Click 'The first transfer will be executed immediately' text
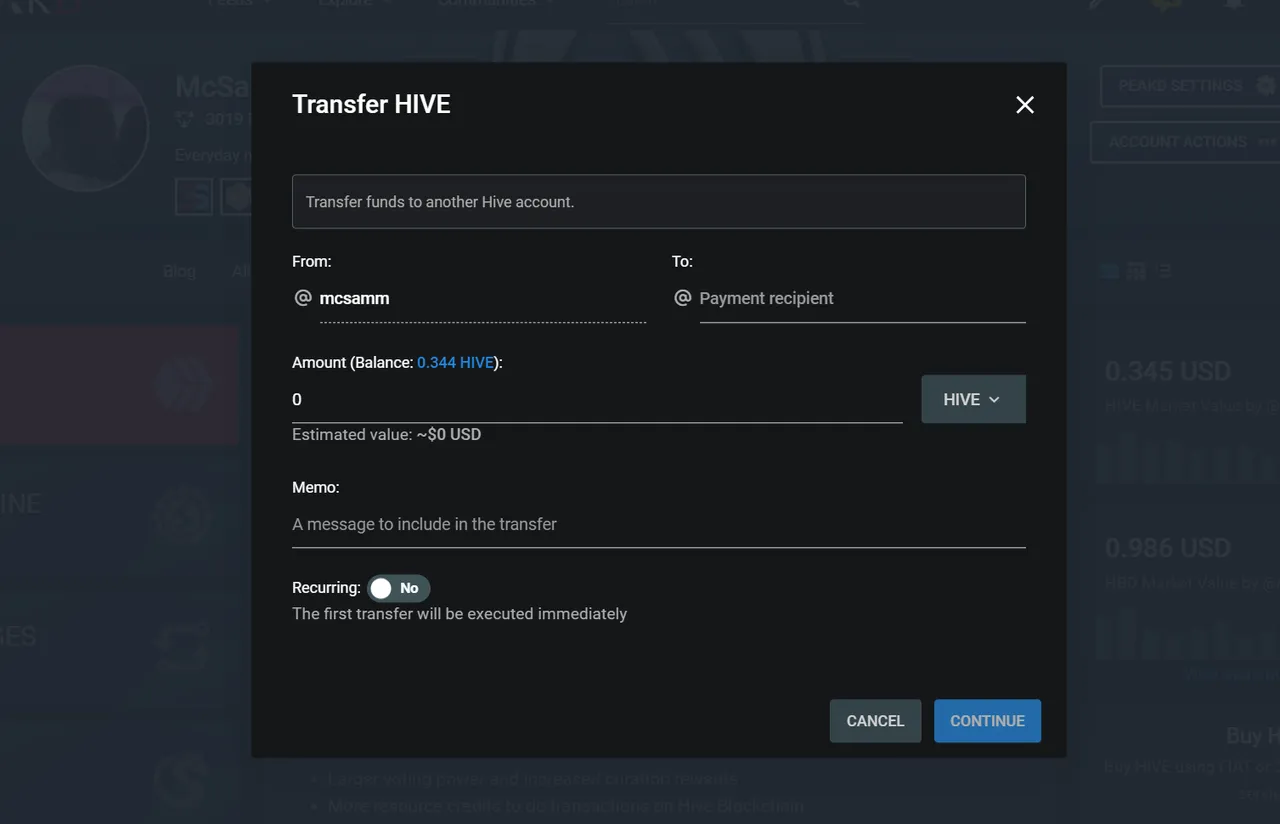Image resolution: width=1280 pixels, height=824 pixels. (x=459, y=614)
